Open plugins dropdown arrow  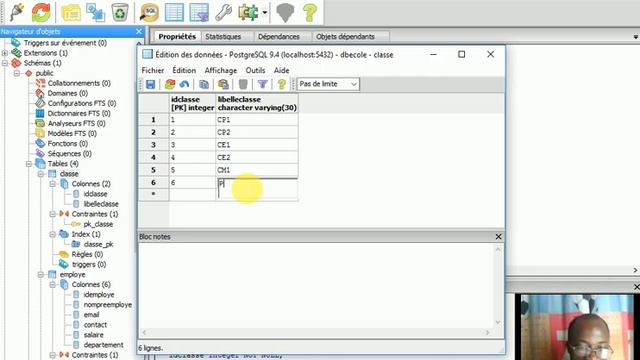[264, 13]
